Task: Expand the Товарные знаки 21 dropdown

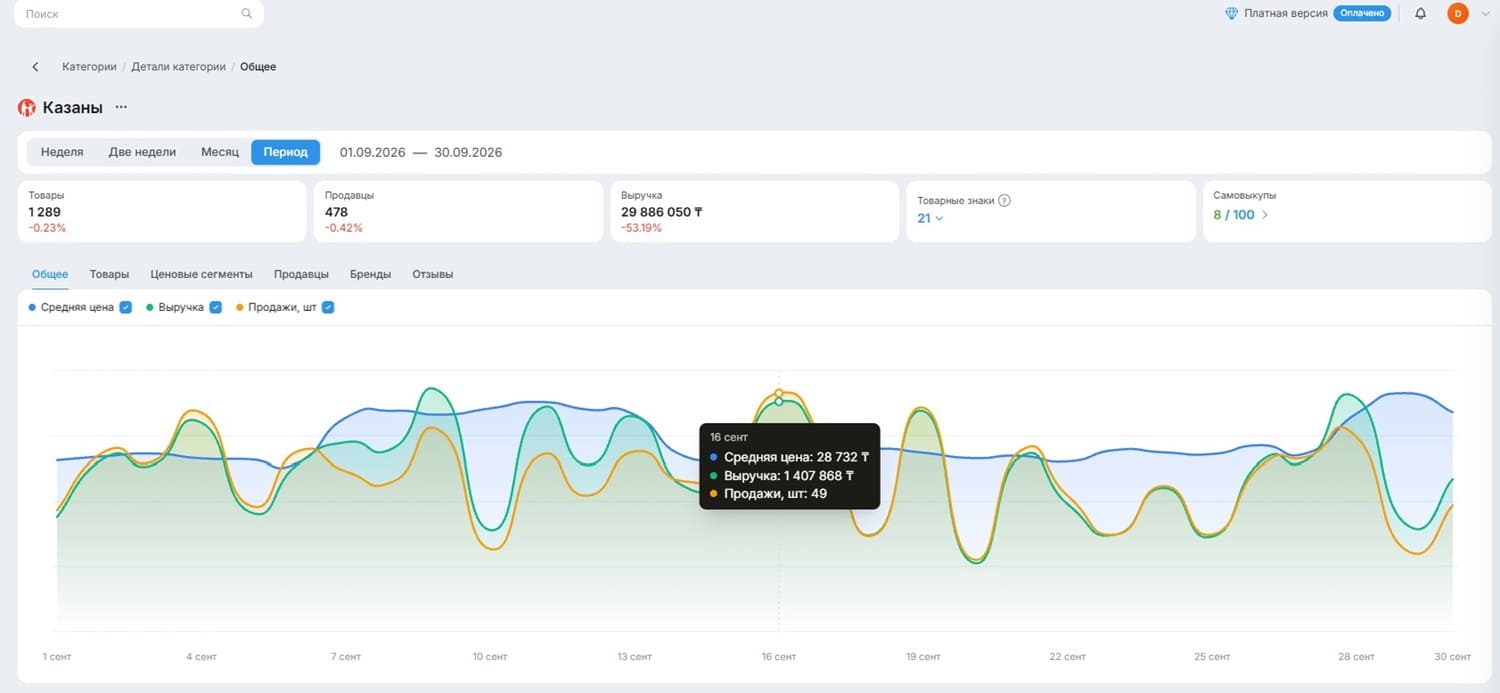Action: point(930,217)
